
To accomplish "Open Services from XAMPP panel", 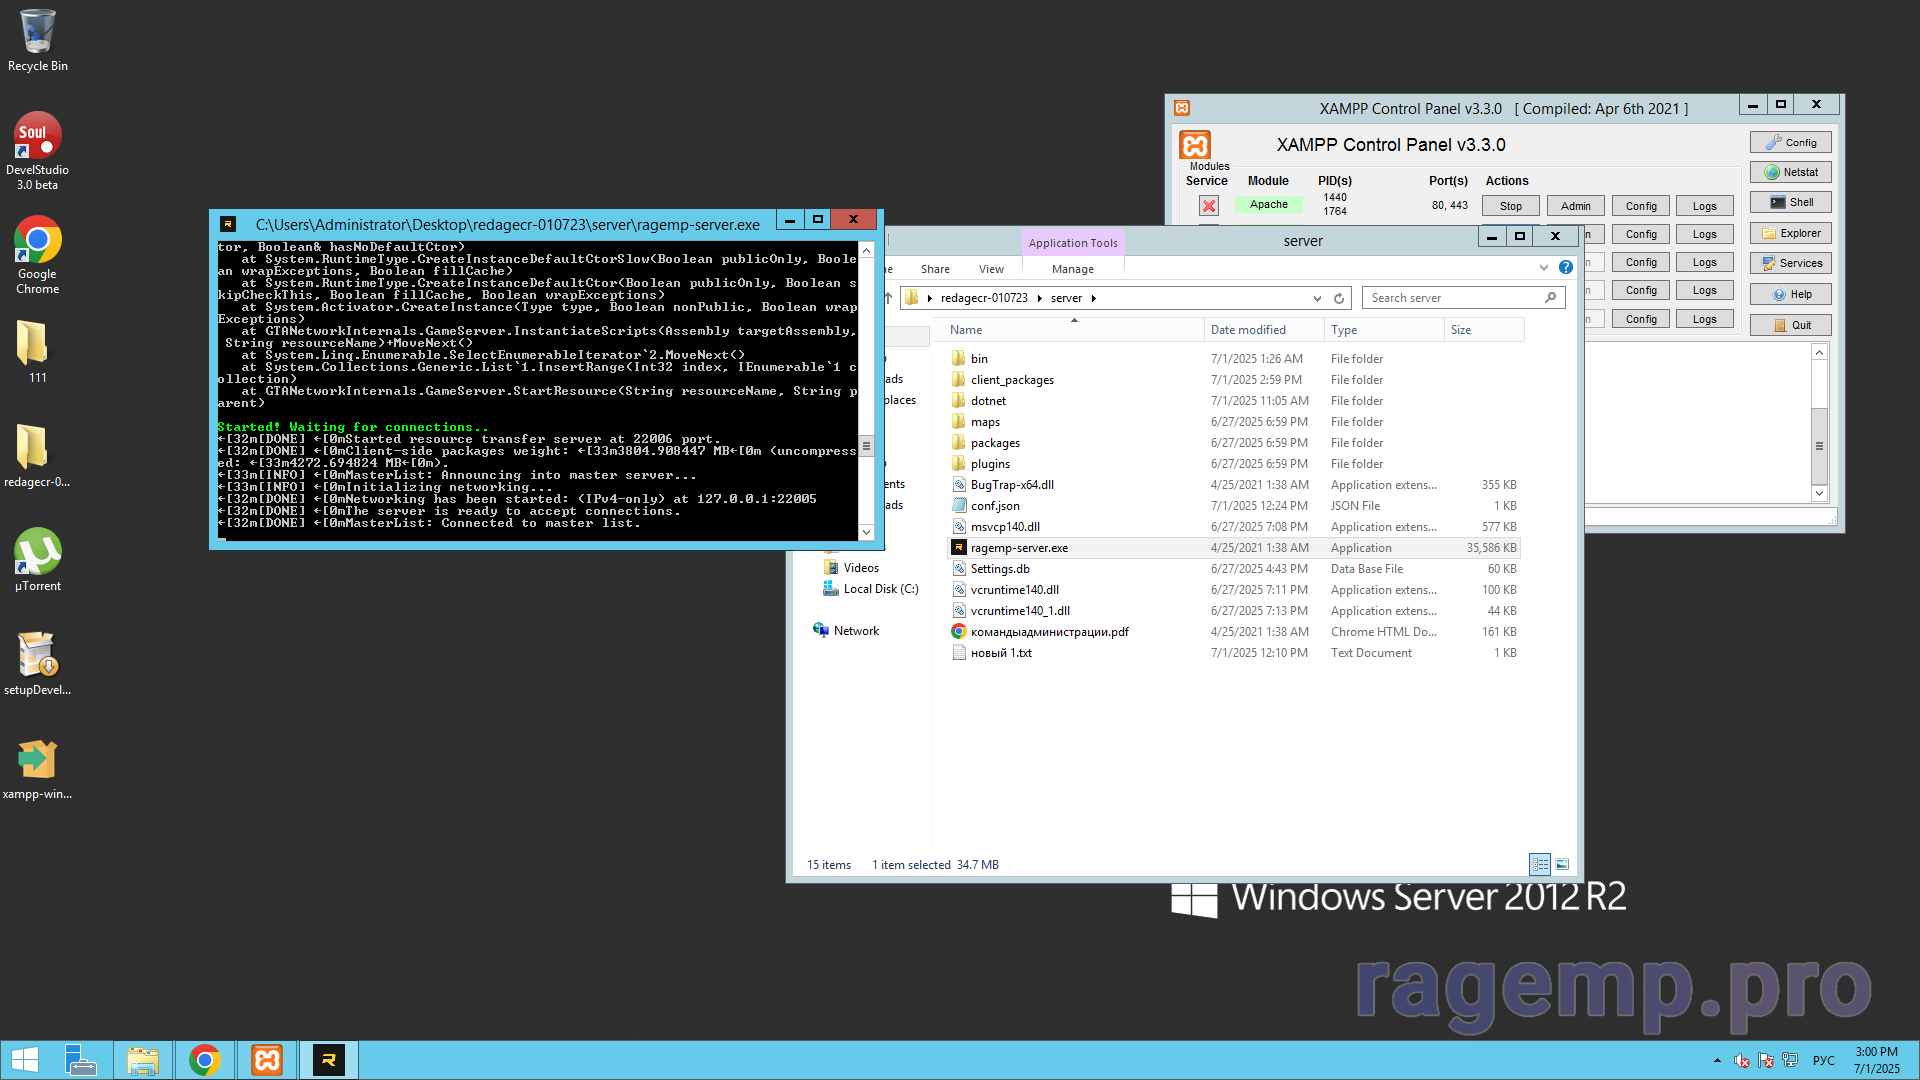I will tap(1791, 263).
